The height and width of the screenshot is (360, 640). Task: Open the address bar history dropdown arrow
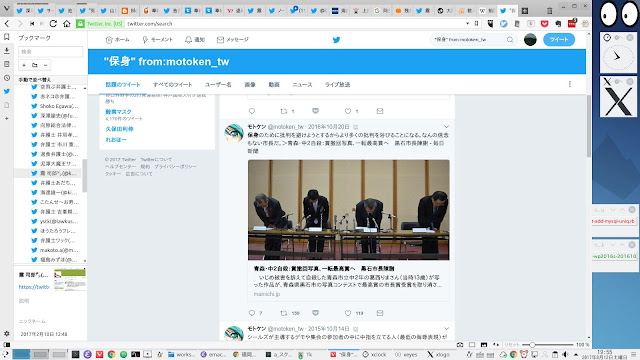coord(467,24)
